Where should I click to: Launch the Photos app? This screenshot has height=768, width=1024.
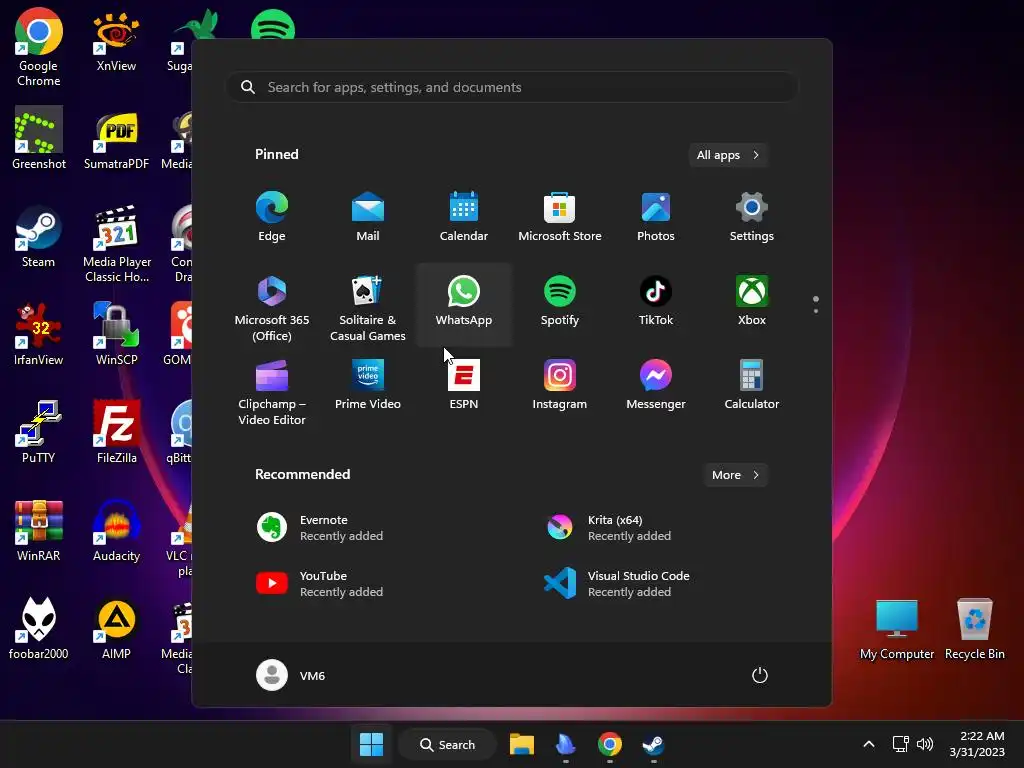pos(656,217)
